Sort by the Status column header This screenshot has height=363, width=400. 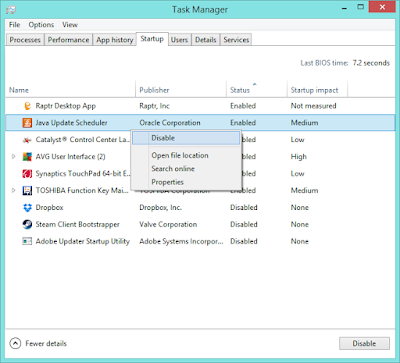point(257,90)
